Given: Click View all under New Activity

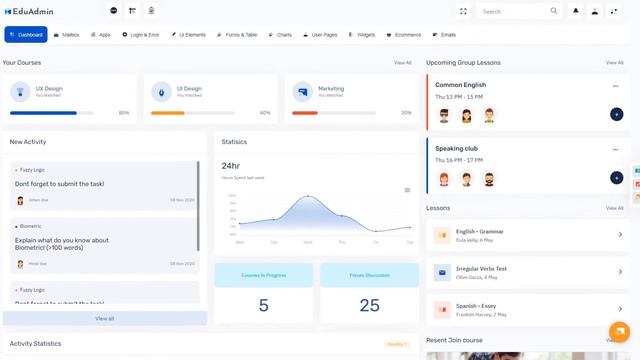Looking at the screenshot, I should click(x=104, y=318).
